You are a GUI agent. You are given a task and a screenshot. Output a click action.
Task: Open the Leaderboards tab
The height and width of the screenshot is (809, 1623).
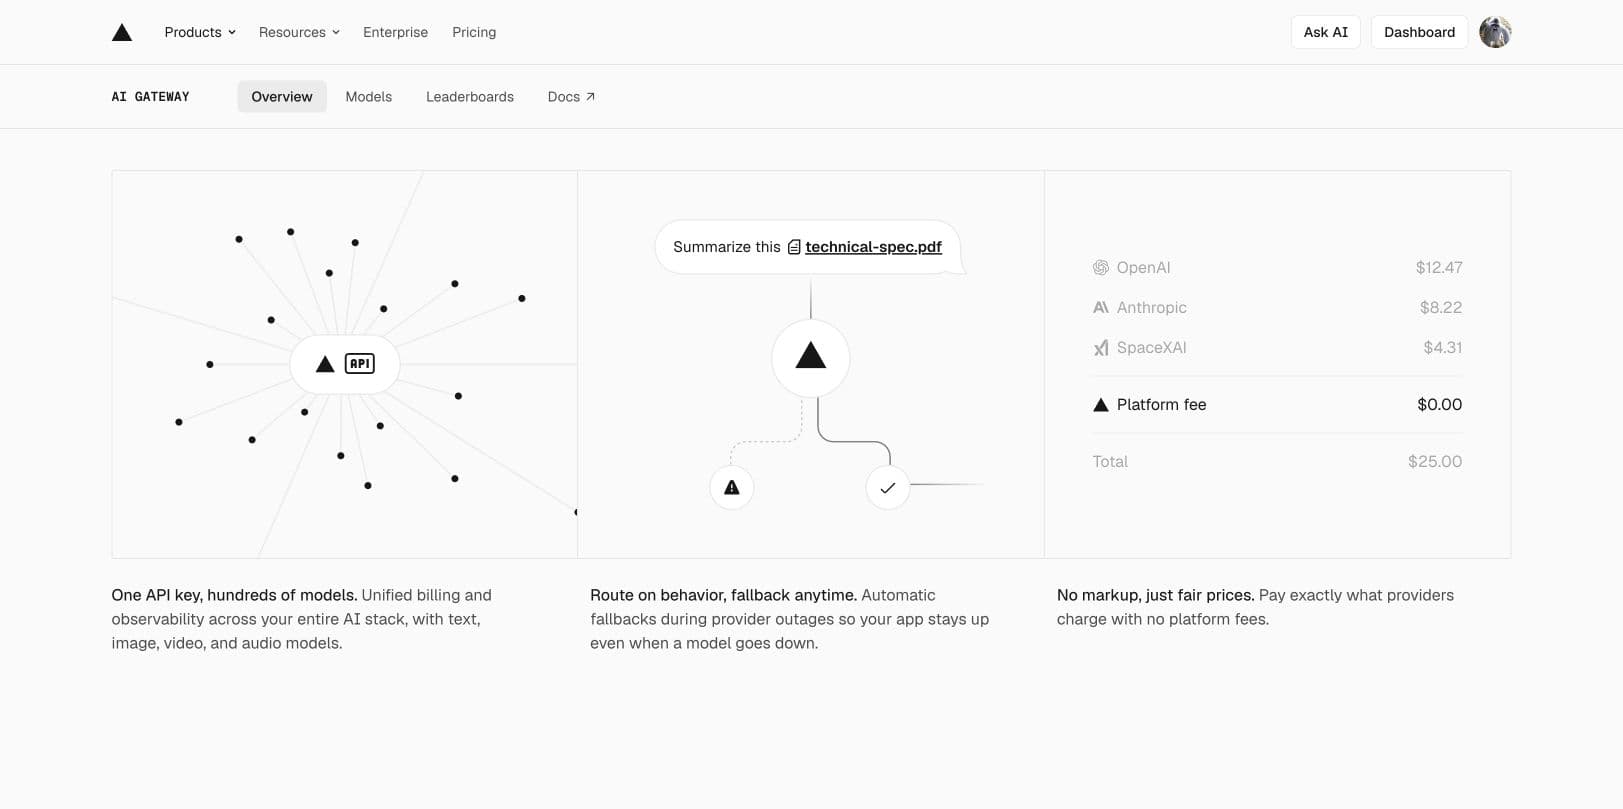470,97
